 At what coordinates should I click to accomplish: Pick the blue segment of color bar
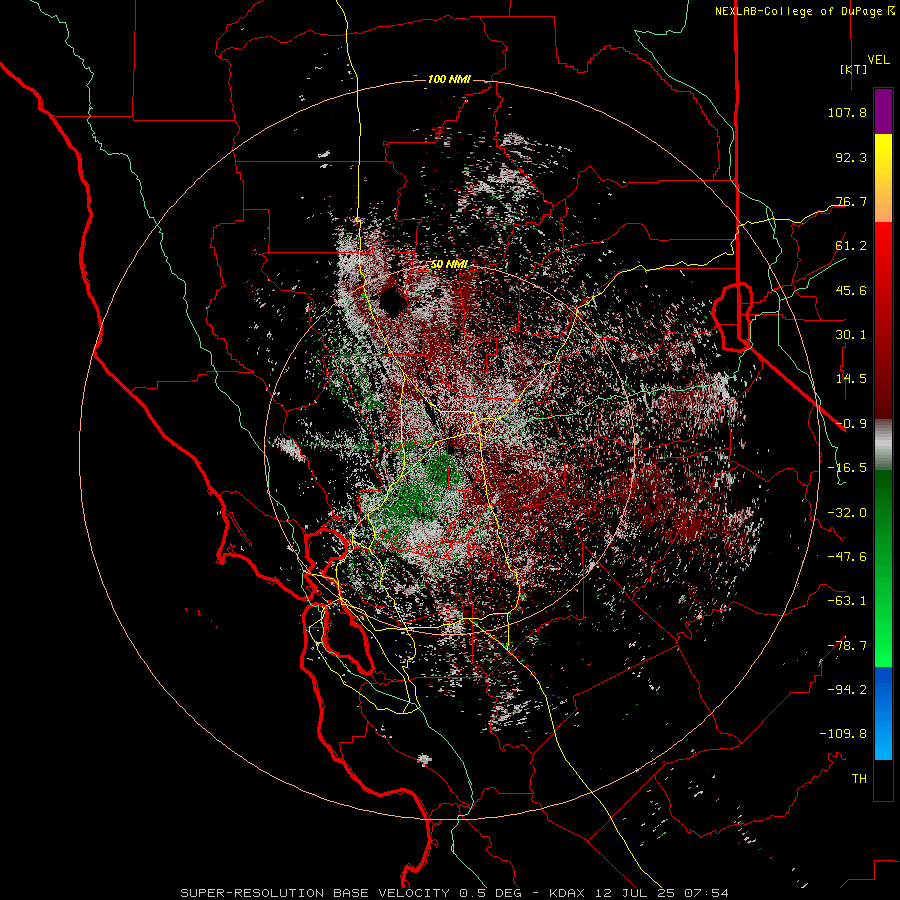pos(883,713)
